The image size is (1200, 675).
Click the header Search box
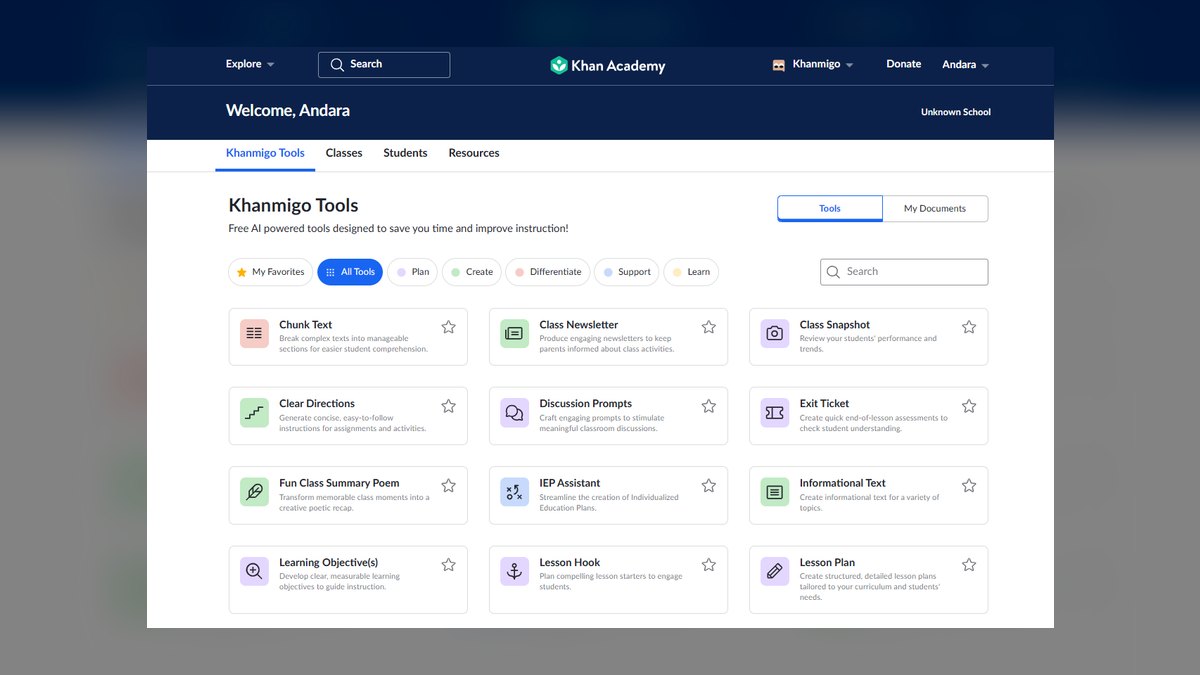click(384, 64)
